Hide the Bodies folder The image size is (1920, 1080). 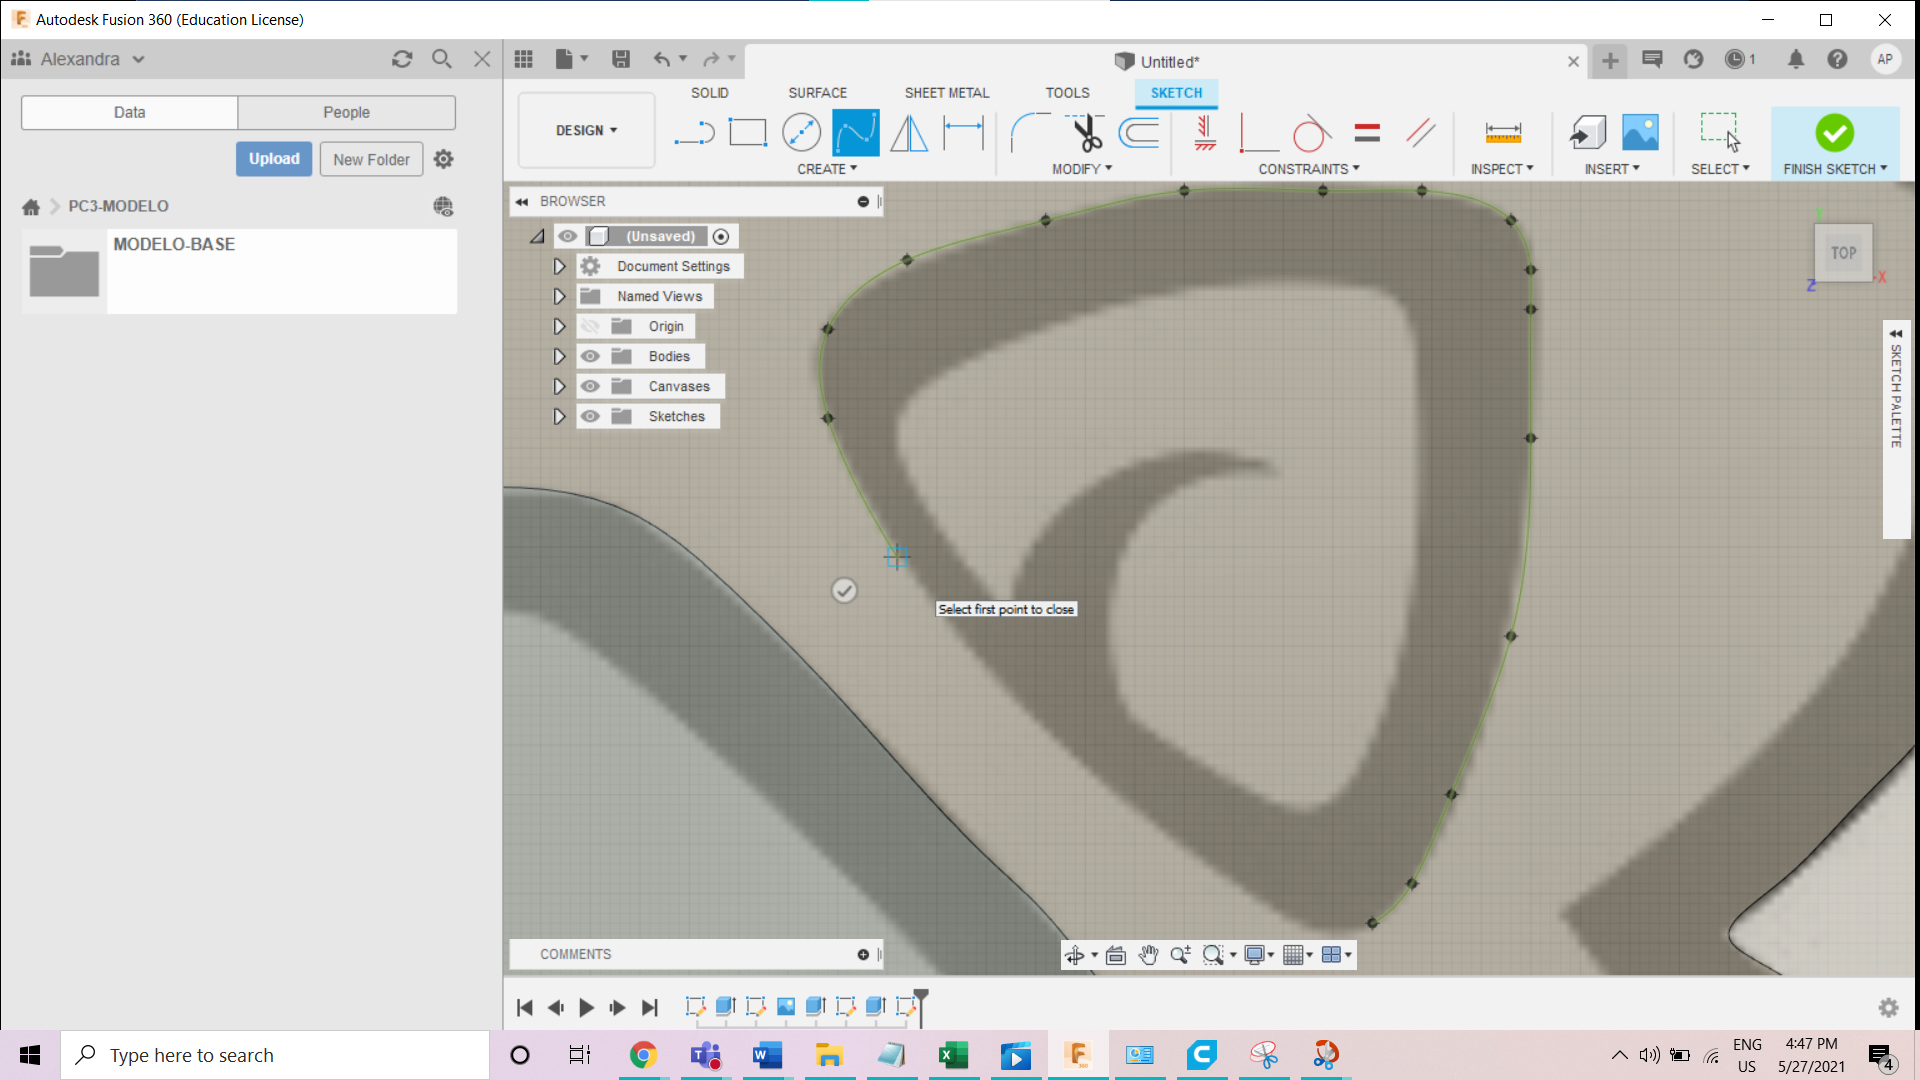point(590,356)
